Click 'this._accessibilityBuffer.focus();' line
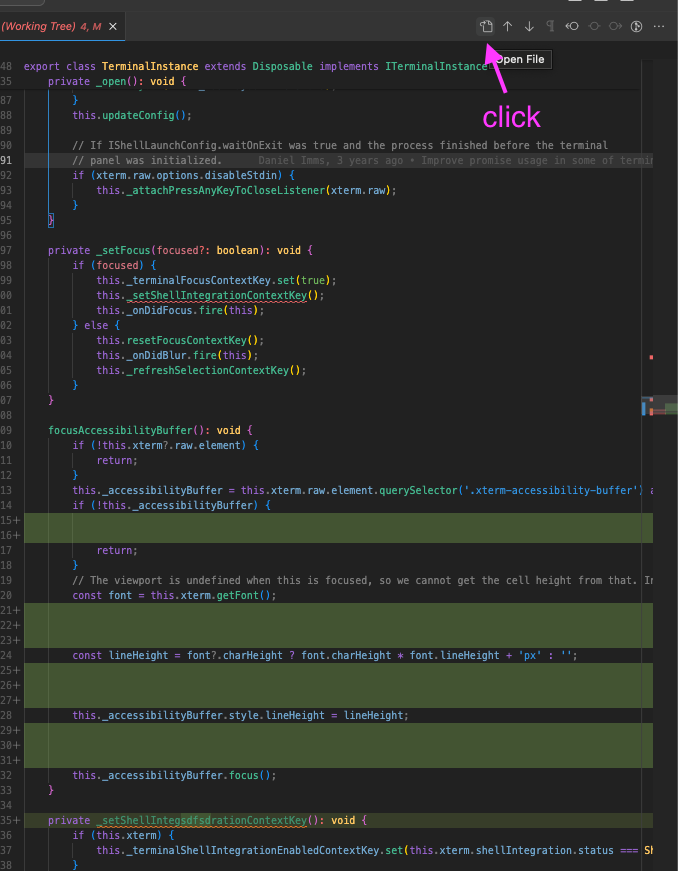This screenshot has width=678, height=871. (x=174, y=775)
